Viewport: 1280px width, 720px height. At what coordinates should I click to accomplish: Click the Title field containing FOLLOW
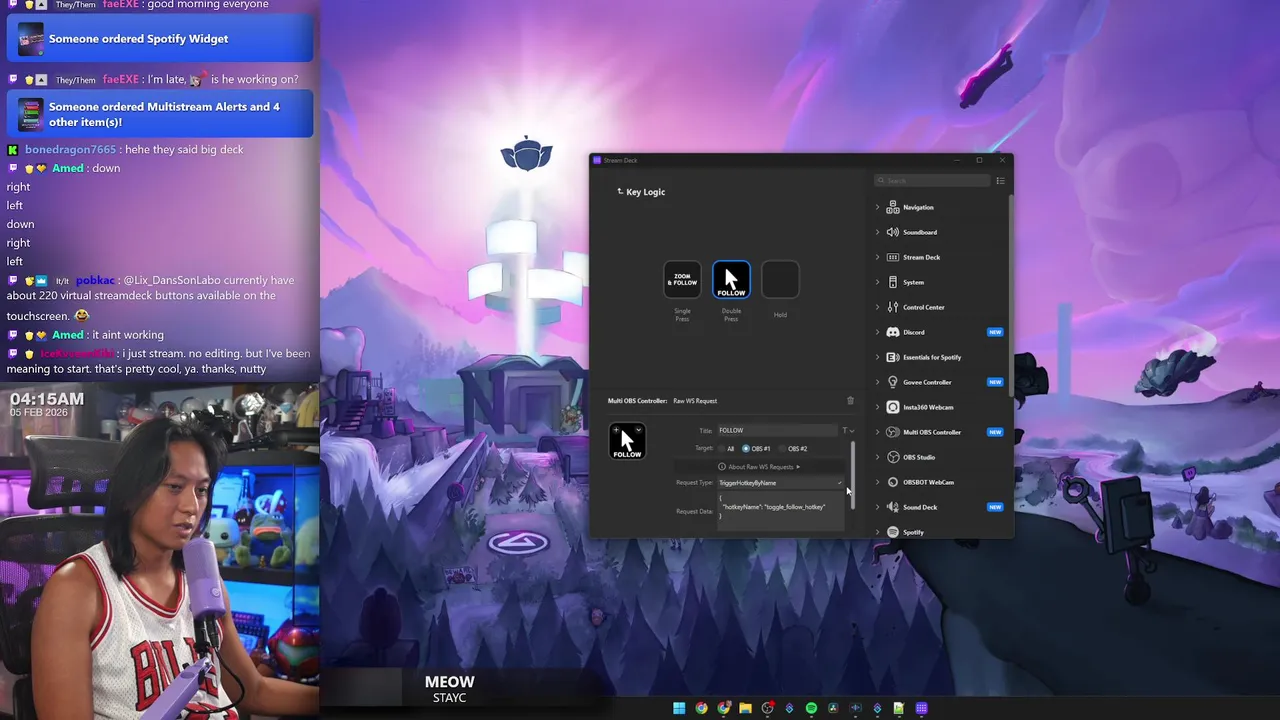point(776,430)
